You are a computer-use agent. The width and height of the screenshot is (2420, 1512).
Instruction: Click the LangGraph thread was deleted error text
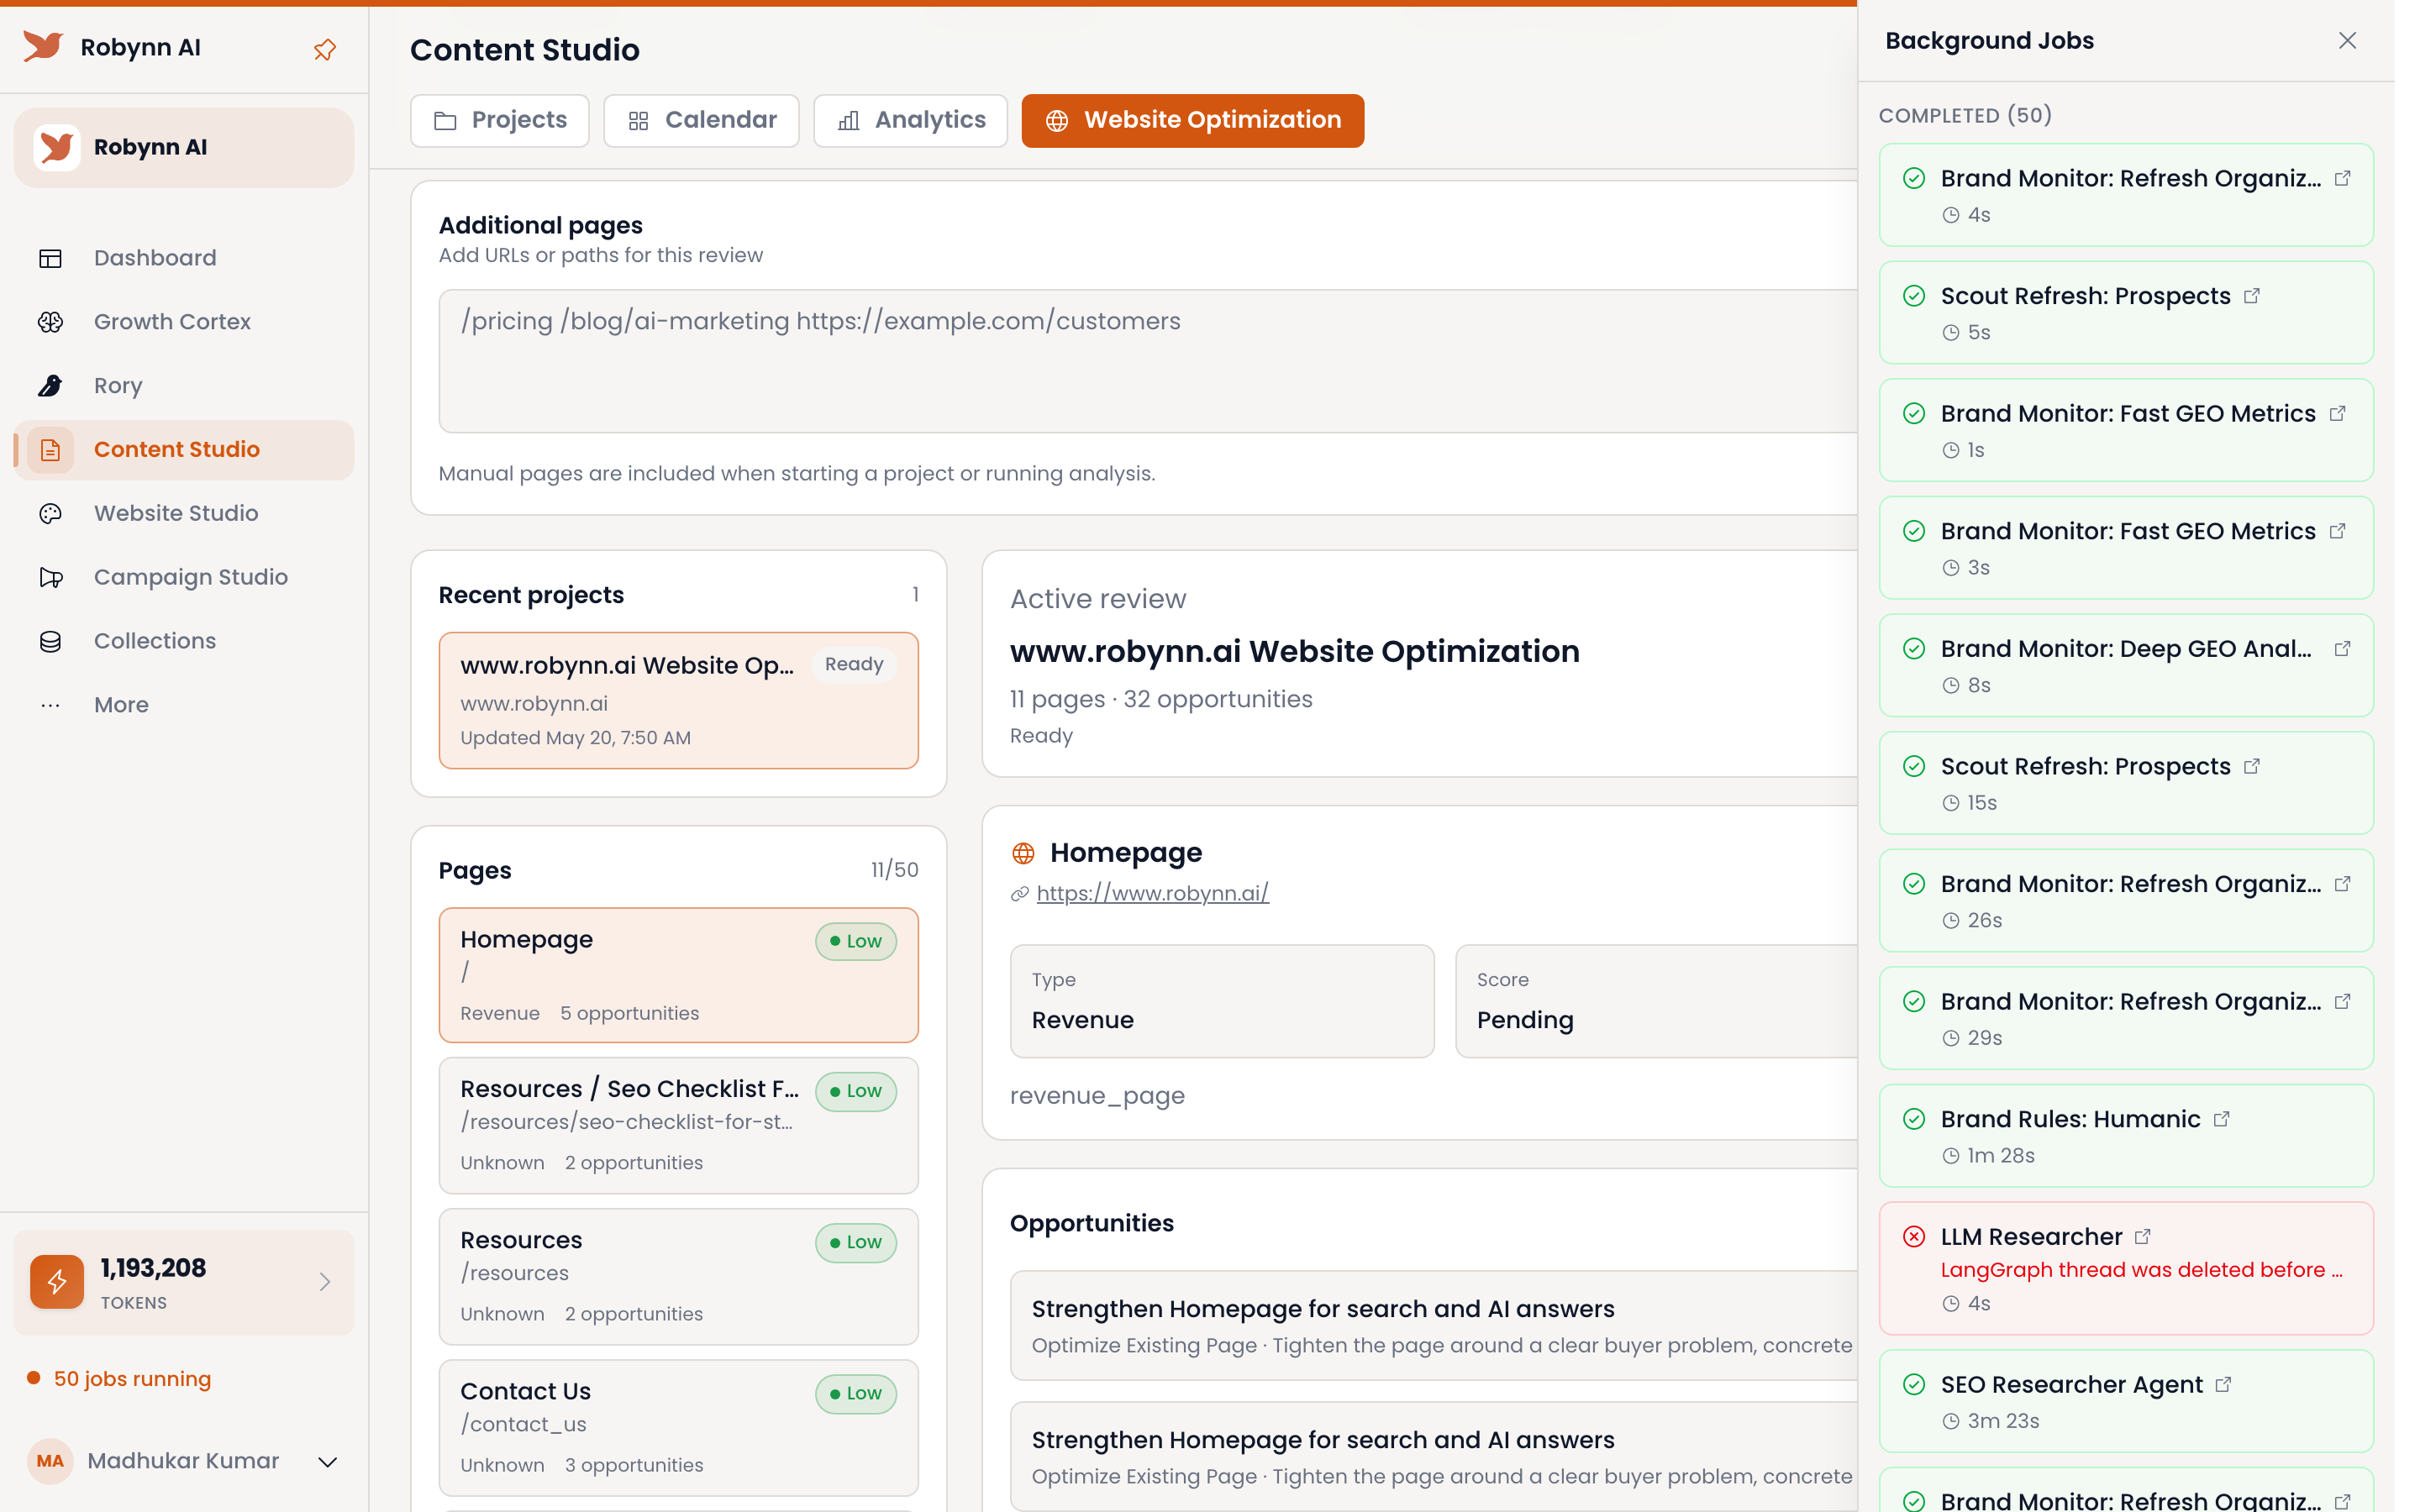[x=2141, y=1270]
